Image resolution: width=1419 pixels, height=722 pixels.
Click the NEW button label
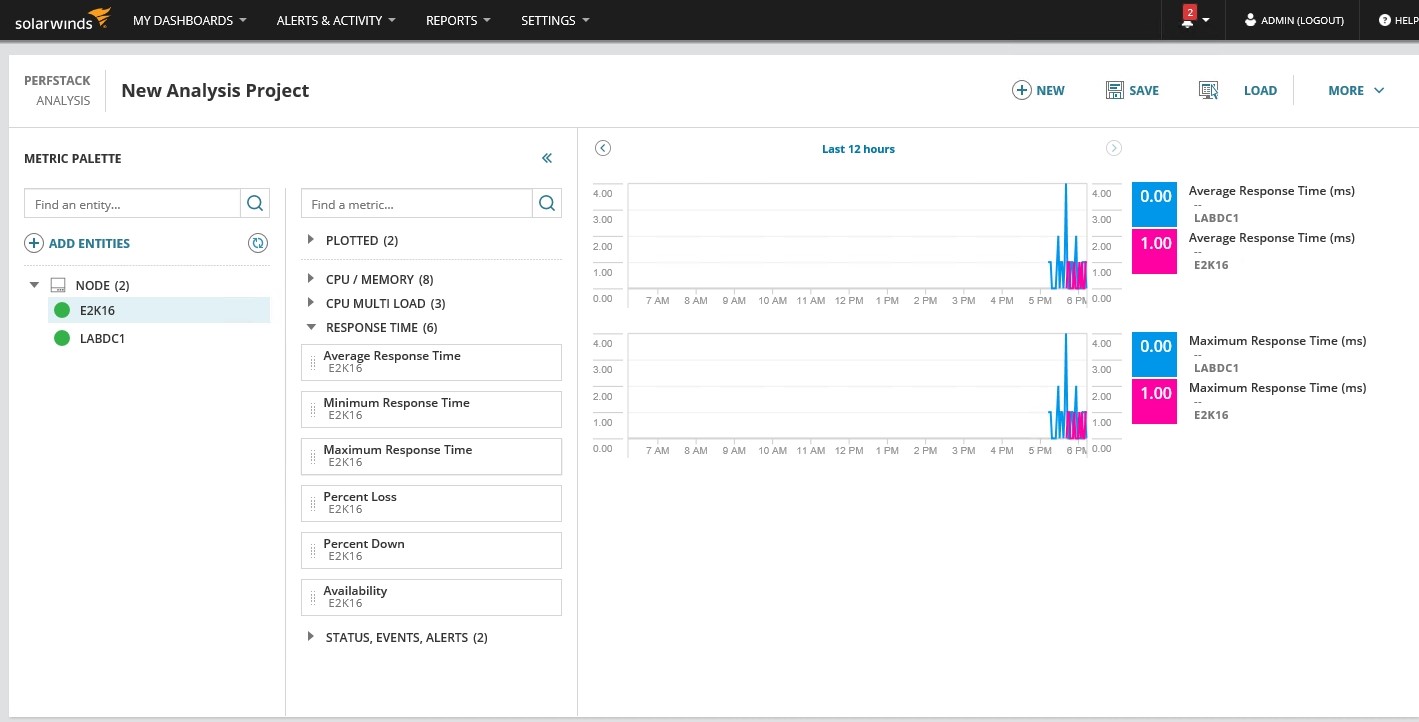[1050, 90]
